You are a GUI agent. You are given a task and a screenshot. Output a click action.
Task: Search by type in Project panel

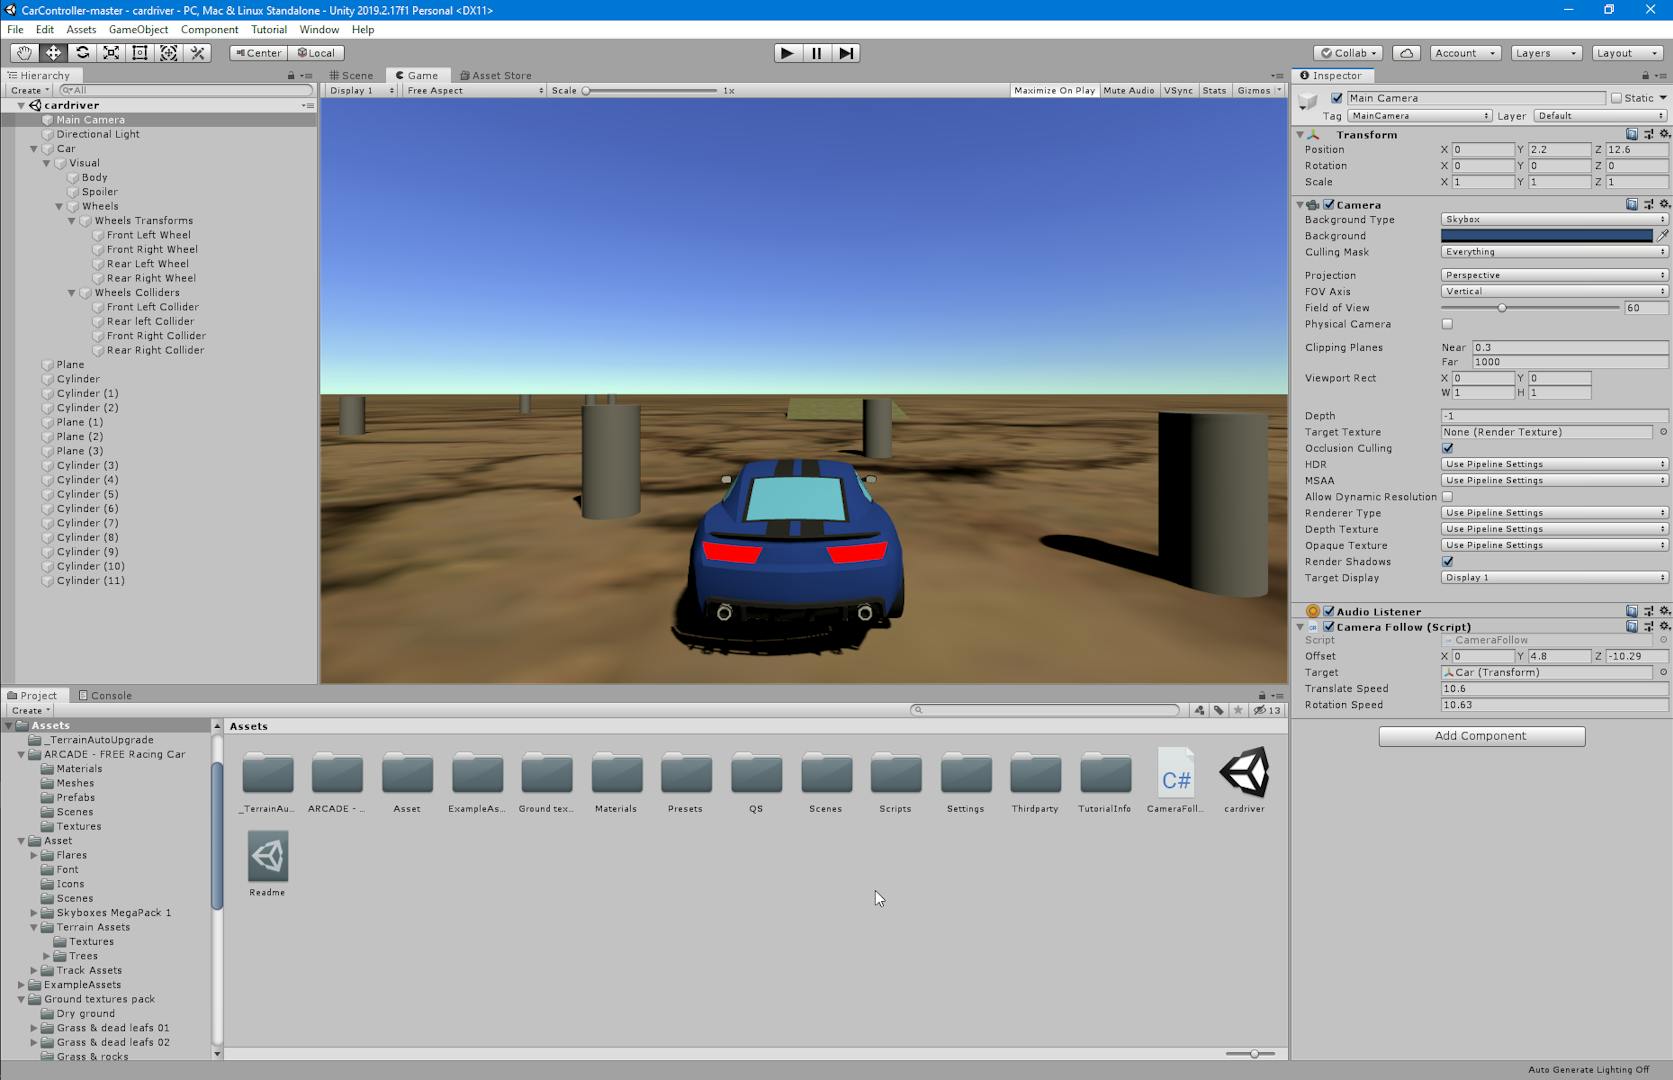coord(1199,710)
